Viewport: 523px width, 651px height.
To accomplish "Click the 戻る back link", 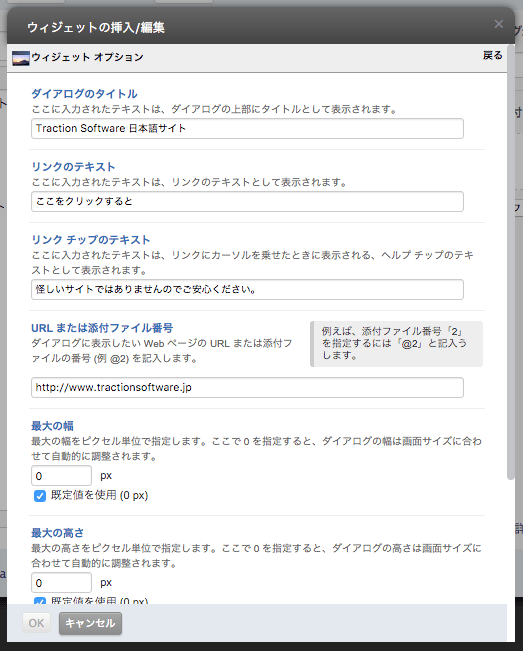I will (493, 55).
